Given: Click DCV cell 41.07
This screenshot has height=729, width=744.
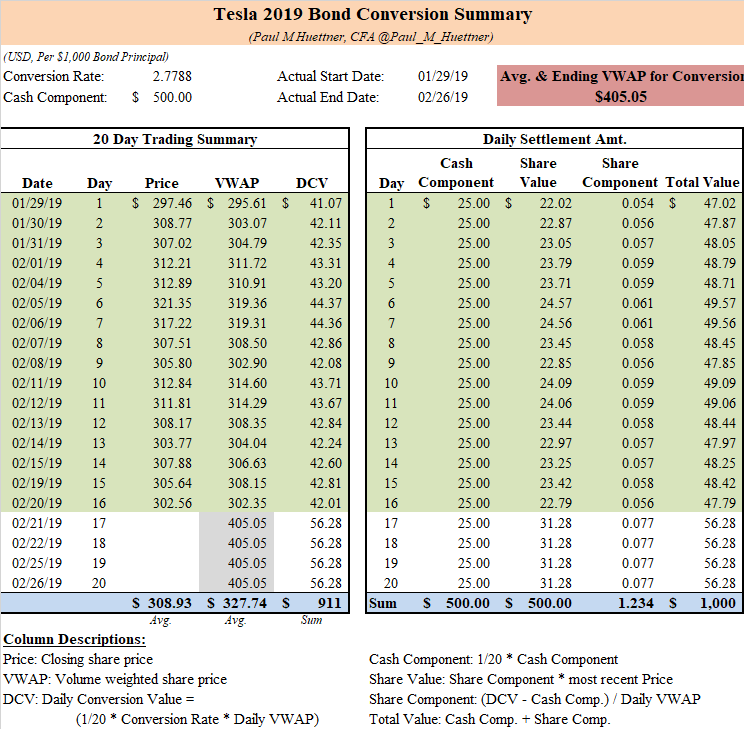Looking at the screenshot, I should (x=326, y=203).
